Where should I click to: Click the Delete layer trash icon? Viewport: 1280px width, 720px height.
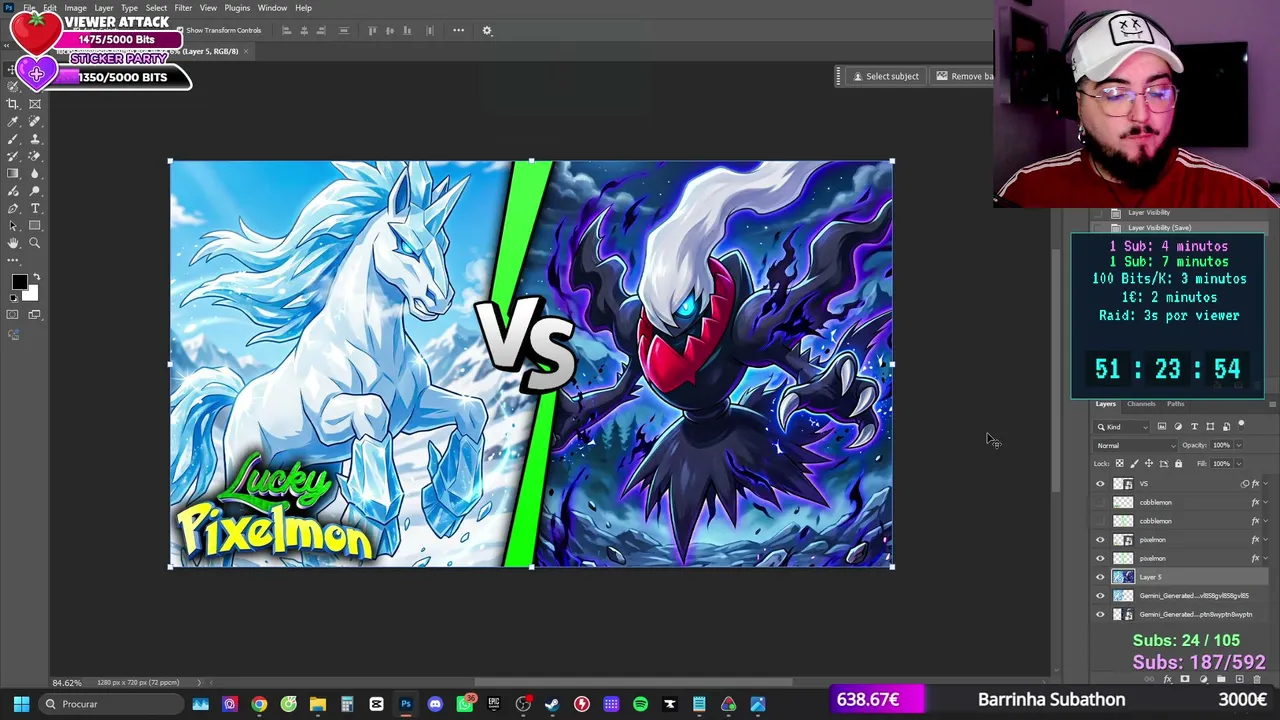[1257, 680]
